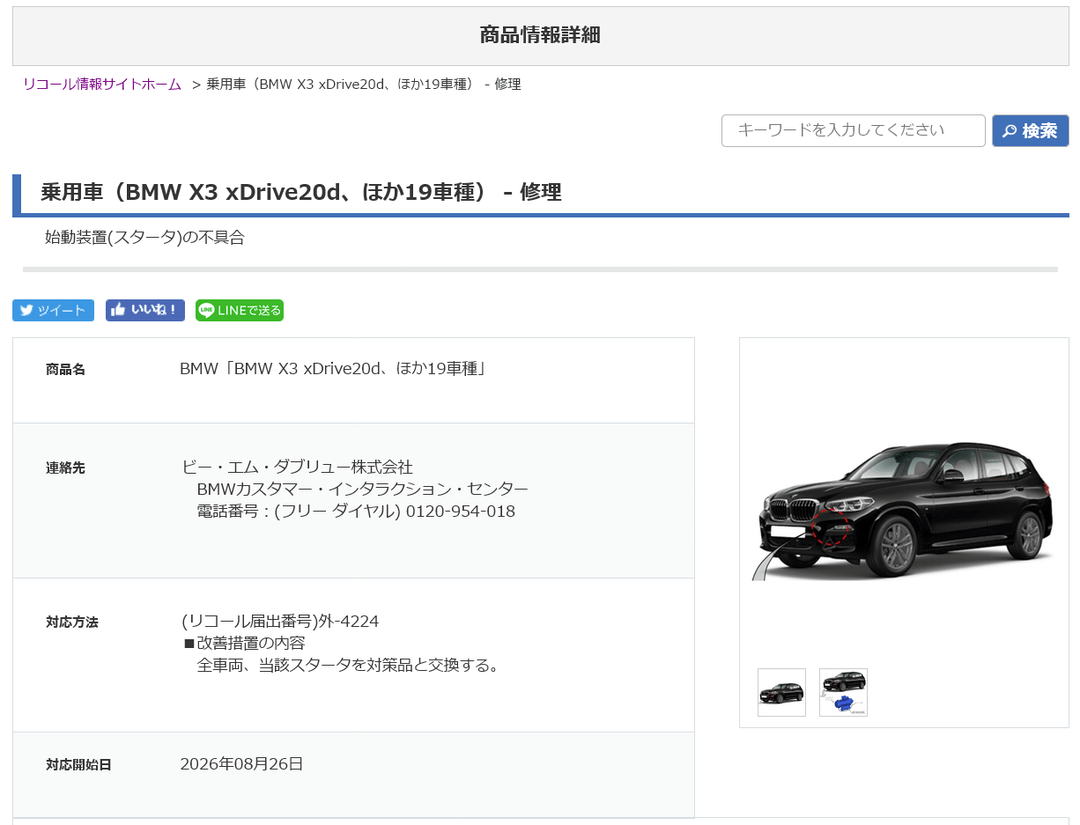The image size is (1080, 825).
Task: Click the LINE logo icon on LINEで送る
Action: tap(206, 311)
